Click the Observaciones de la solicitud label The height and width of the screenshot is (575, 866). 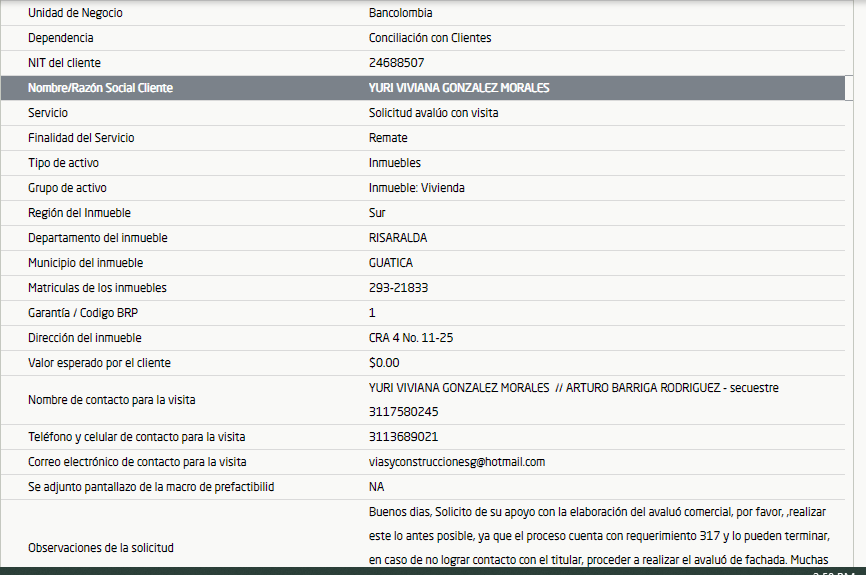(100, 548)
